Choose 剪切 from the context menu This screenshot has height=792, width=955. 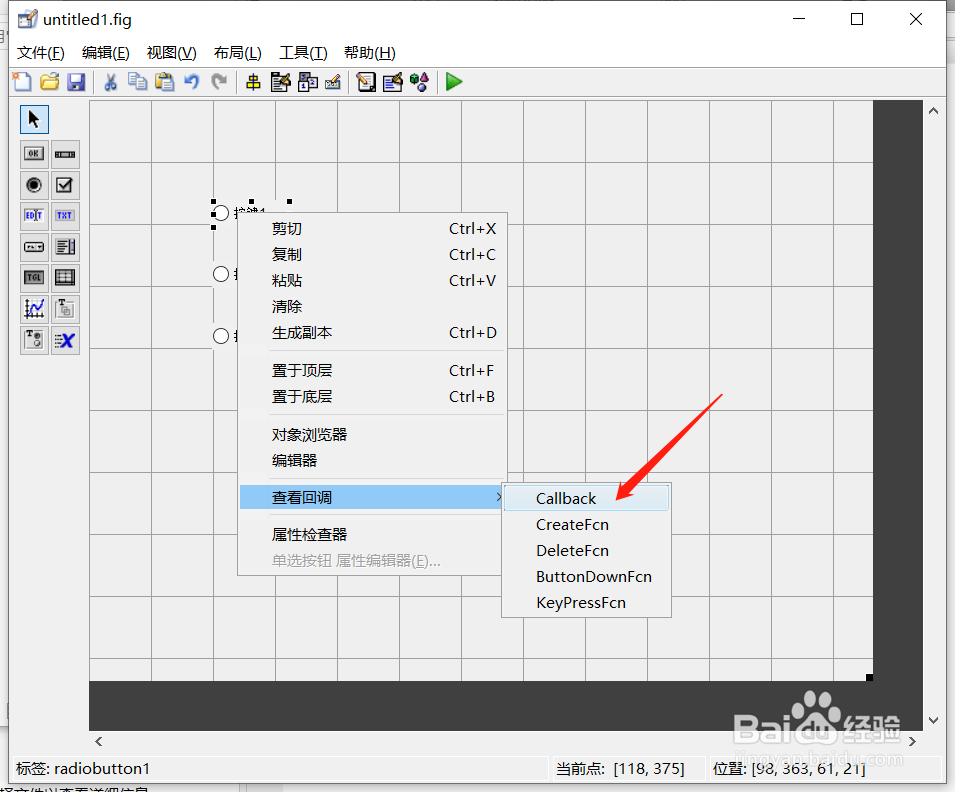[373, 228]
